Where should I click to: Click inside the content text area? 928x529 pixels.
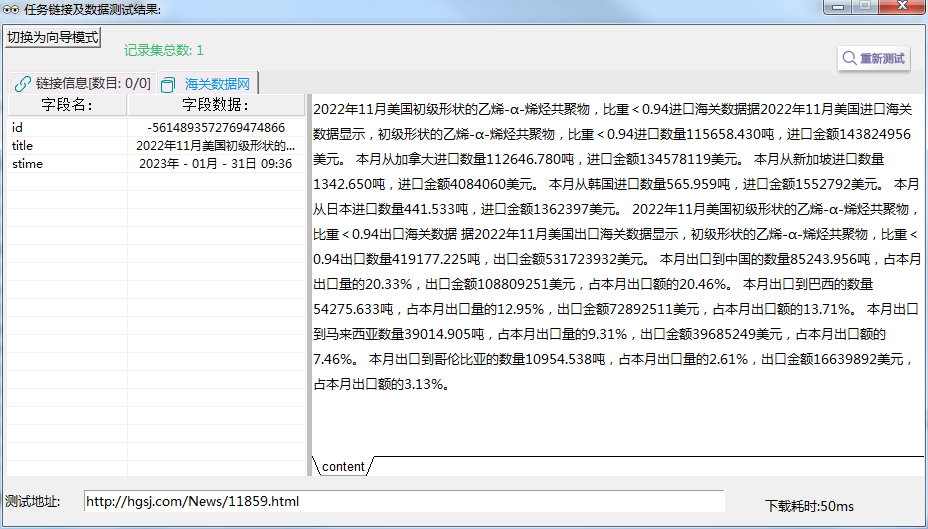[x=617, y=275]
